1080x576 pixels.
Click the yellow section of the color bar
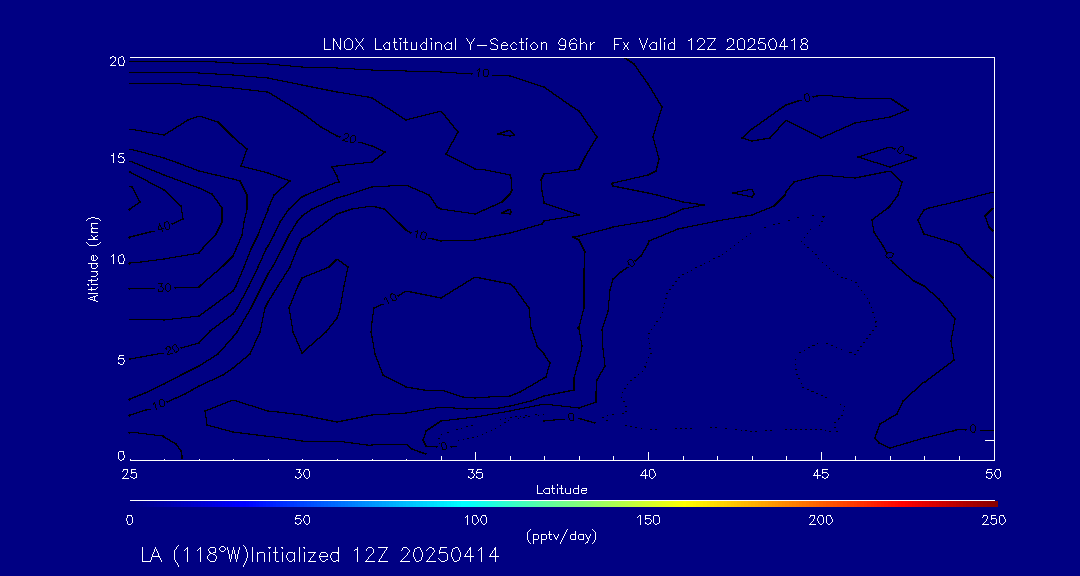coord(682,504)
